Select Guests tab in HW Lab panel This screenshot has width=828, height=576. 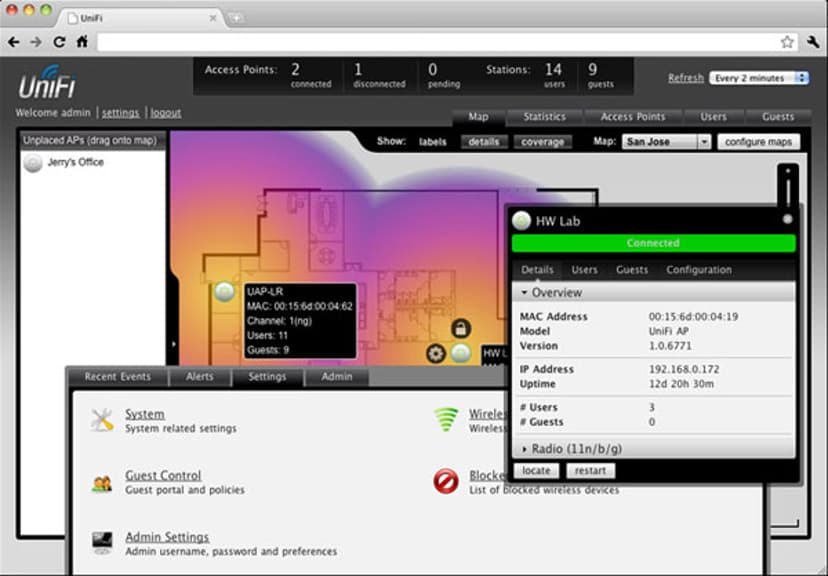(632, 270)
